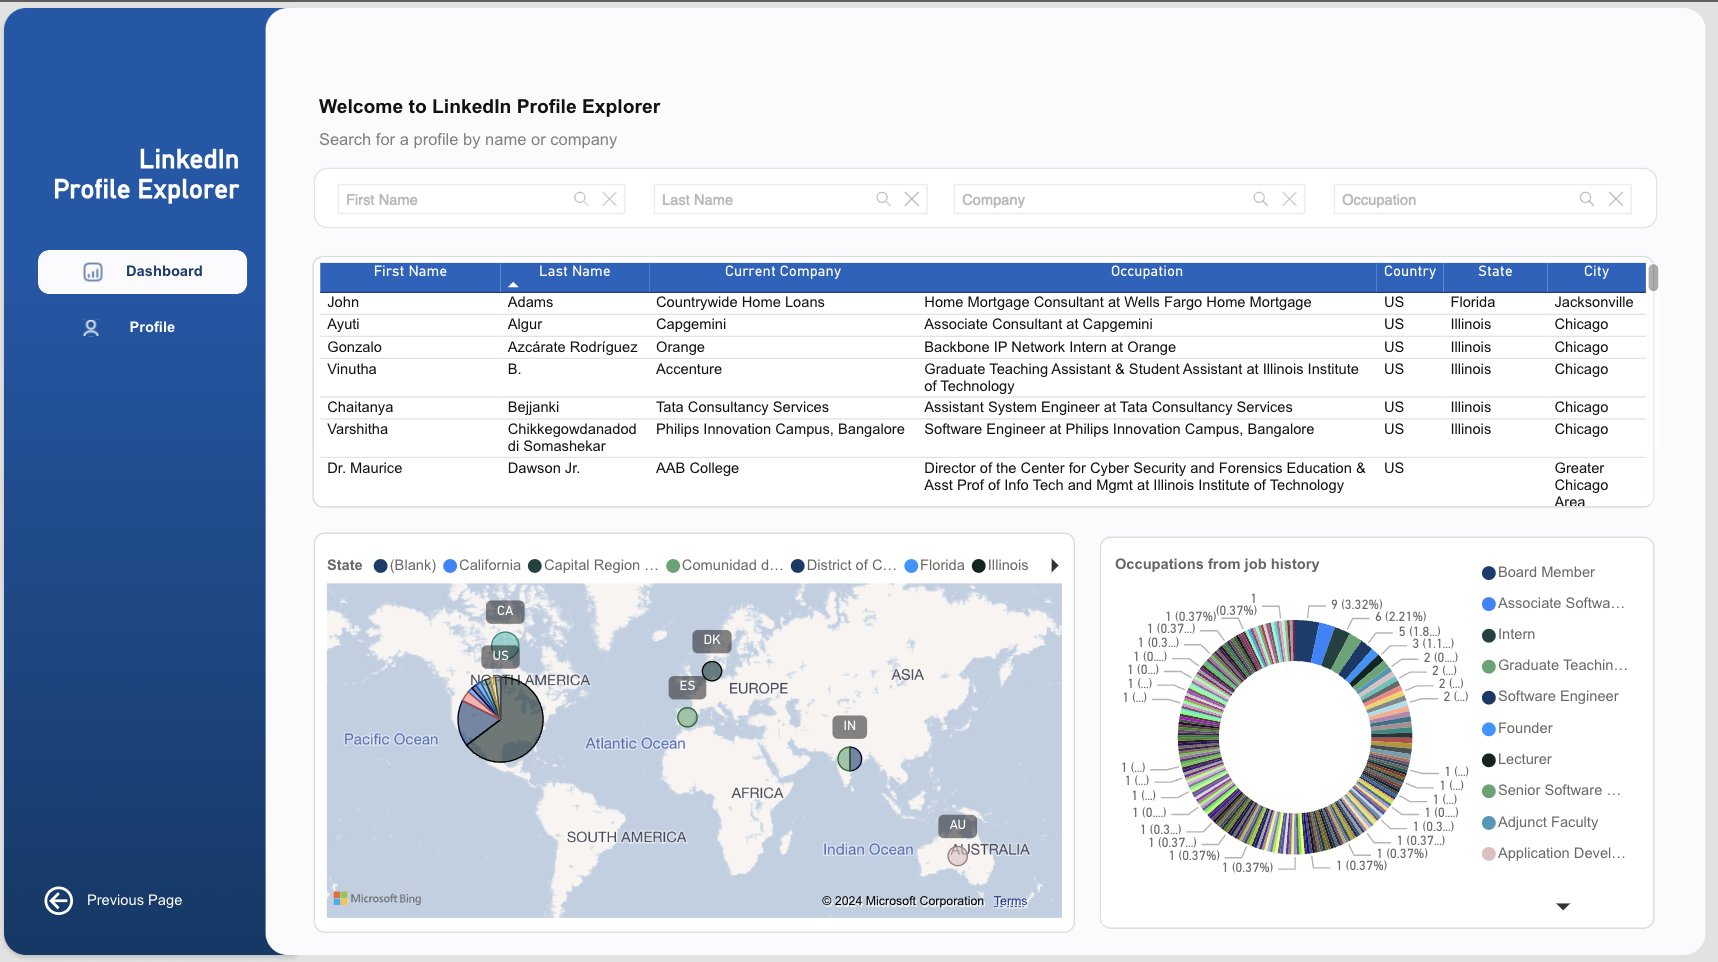The width and height of the screenshot is (1718, 962).
Task: Select the US pie chart on map
Action: [500, 719]
